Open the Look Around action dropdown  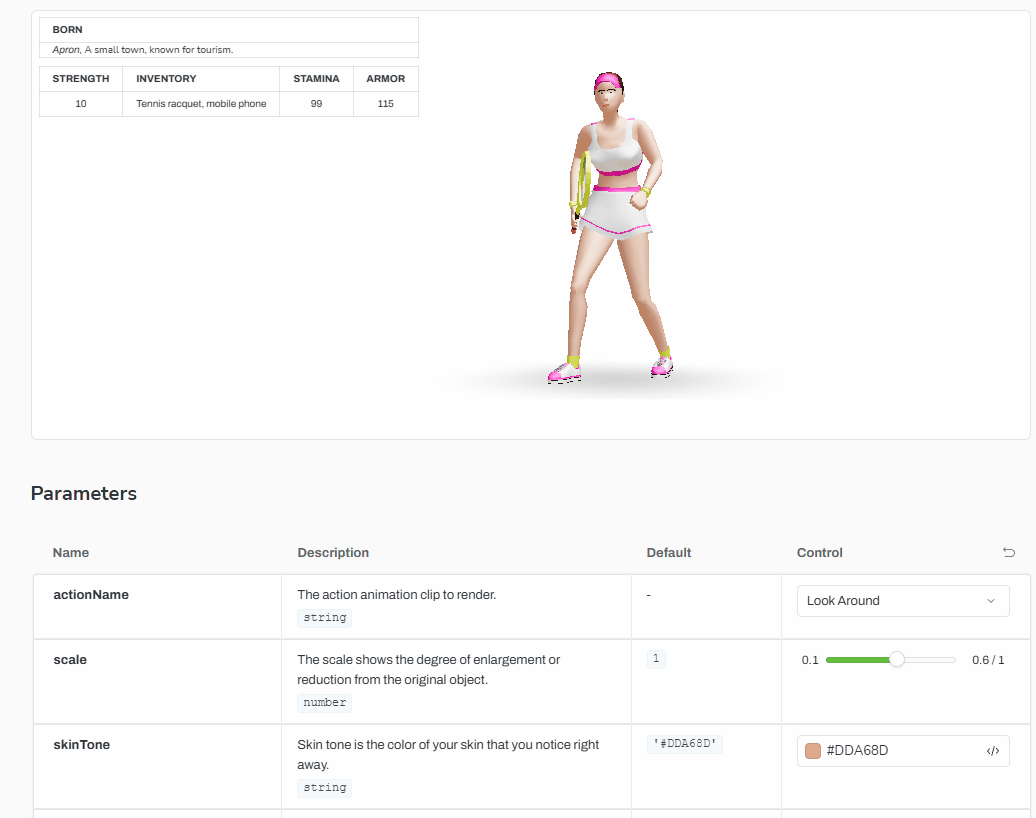click(x=902, y=601)
